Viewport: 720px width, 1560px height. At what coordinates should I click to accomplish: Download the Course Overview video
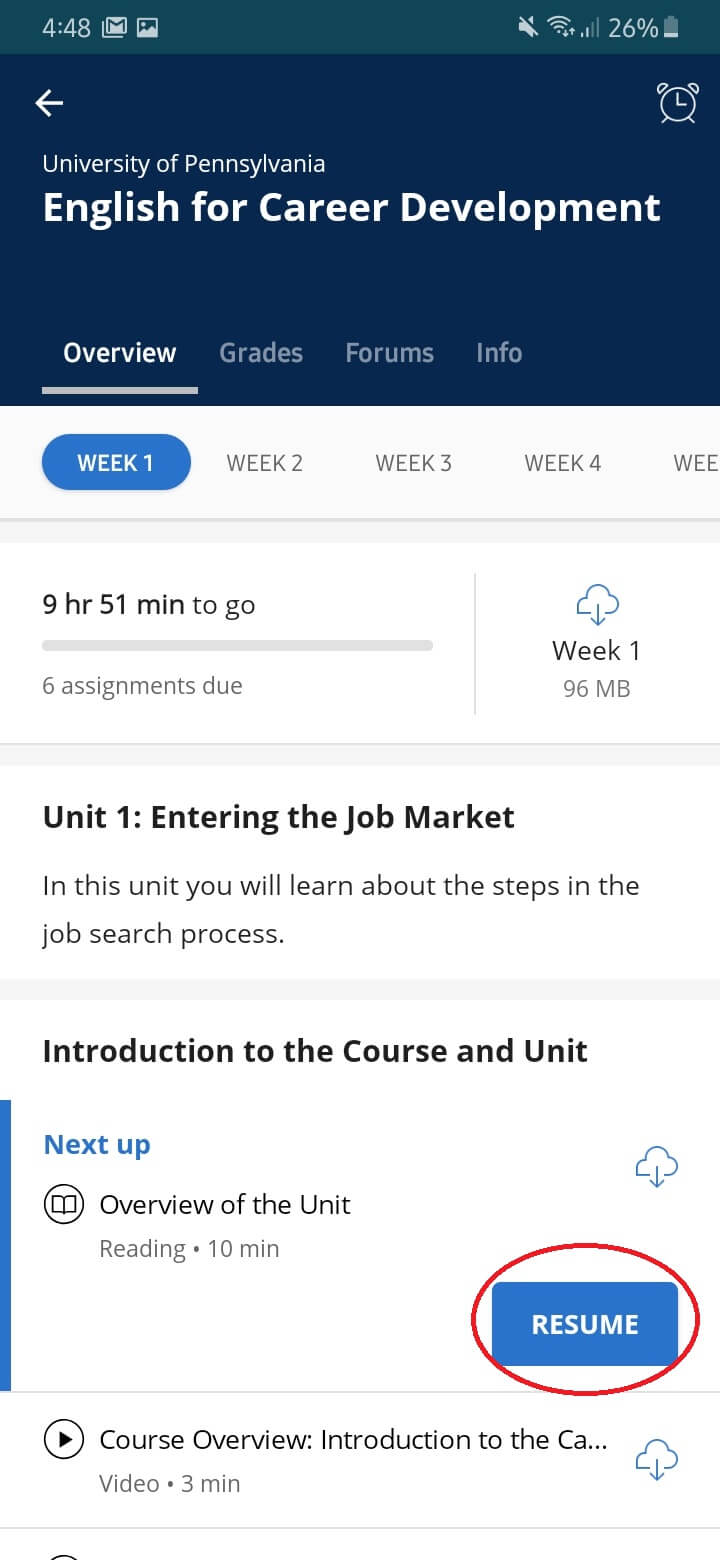(657, 1458)
